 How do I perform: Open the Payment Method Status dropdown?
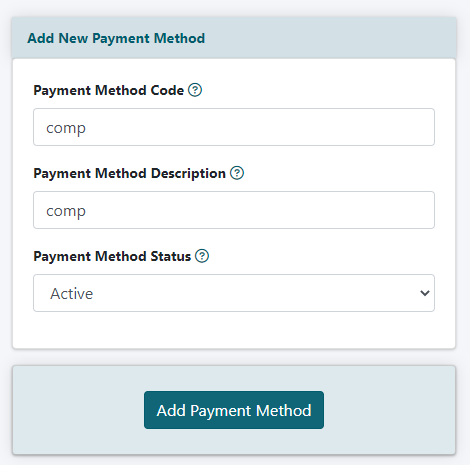tap(234, 293)
